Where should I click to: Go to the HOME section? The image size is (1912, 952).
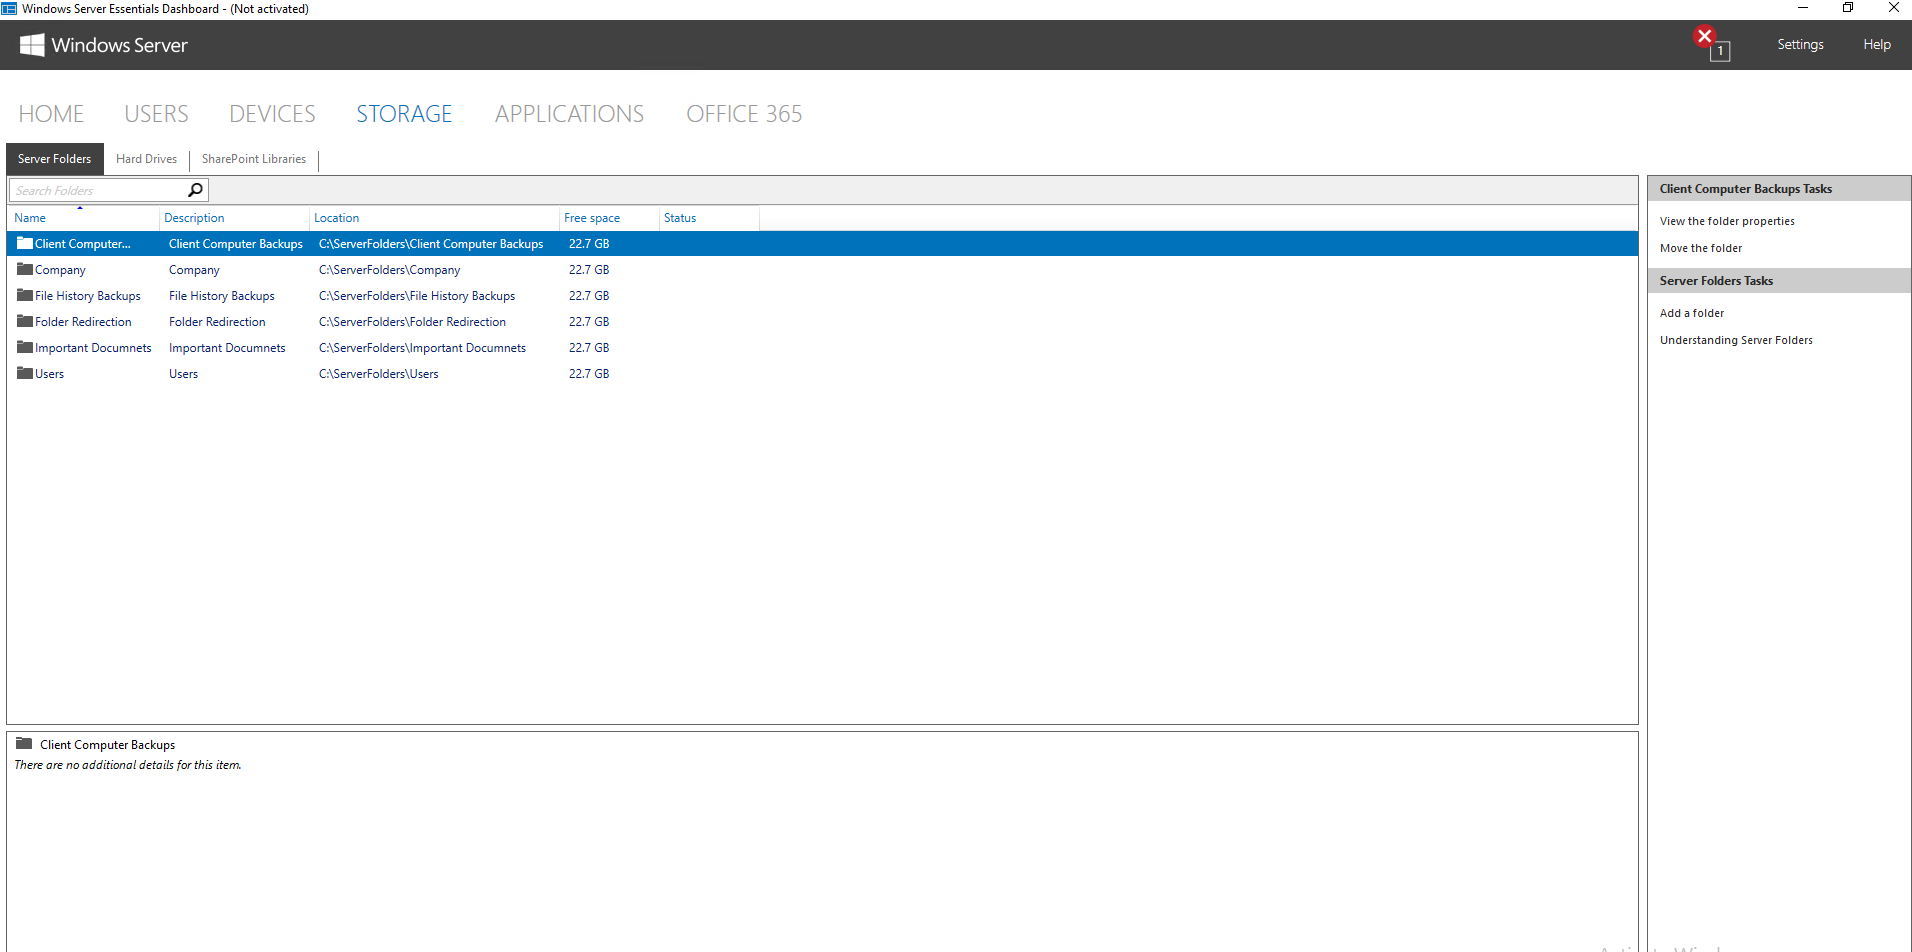(x=51, y=114)
